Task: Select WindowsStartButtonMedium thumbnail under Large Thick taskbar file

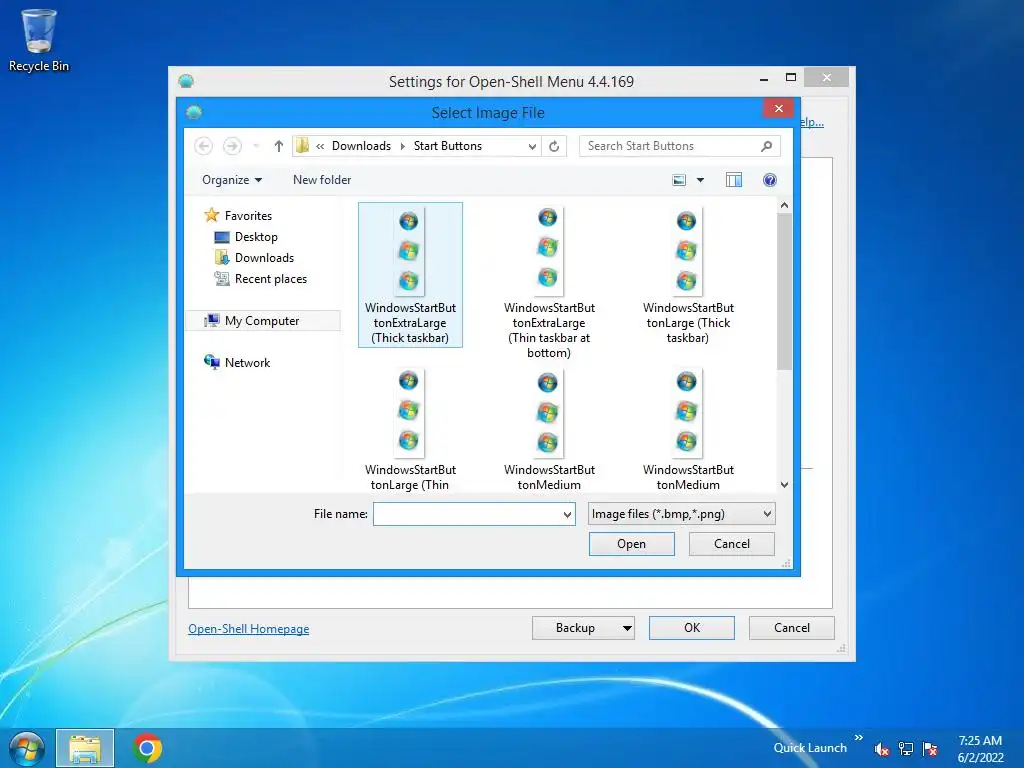Action: (x=686, y=411)
